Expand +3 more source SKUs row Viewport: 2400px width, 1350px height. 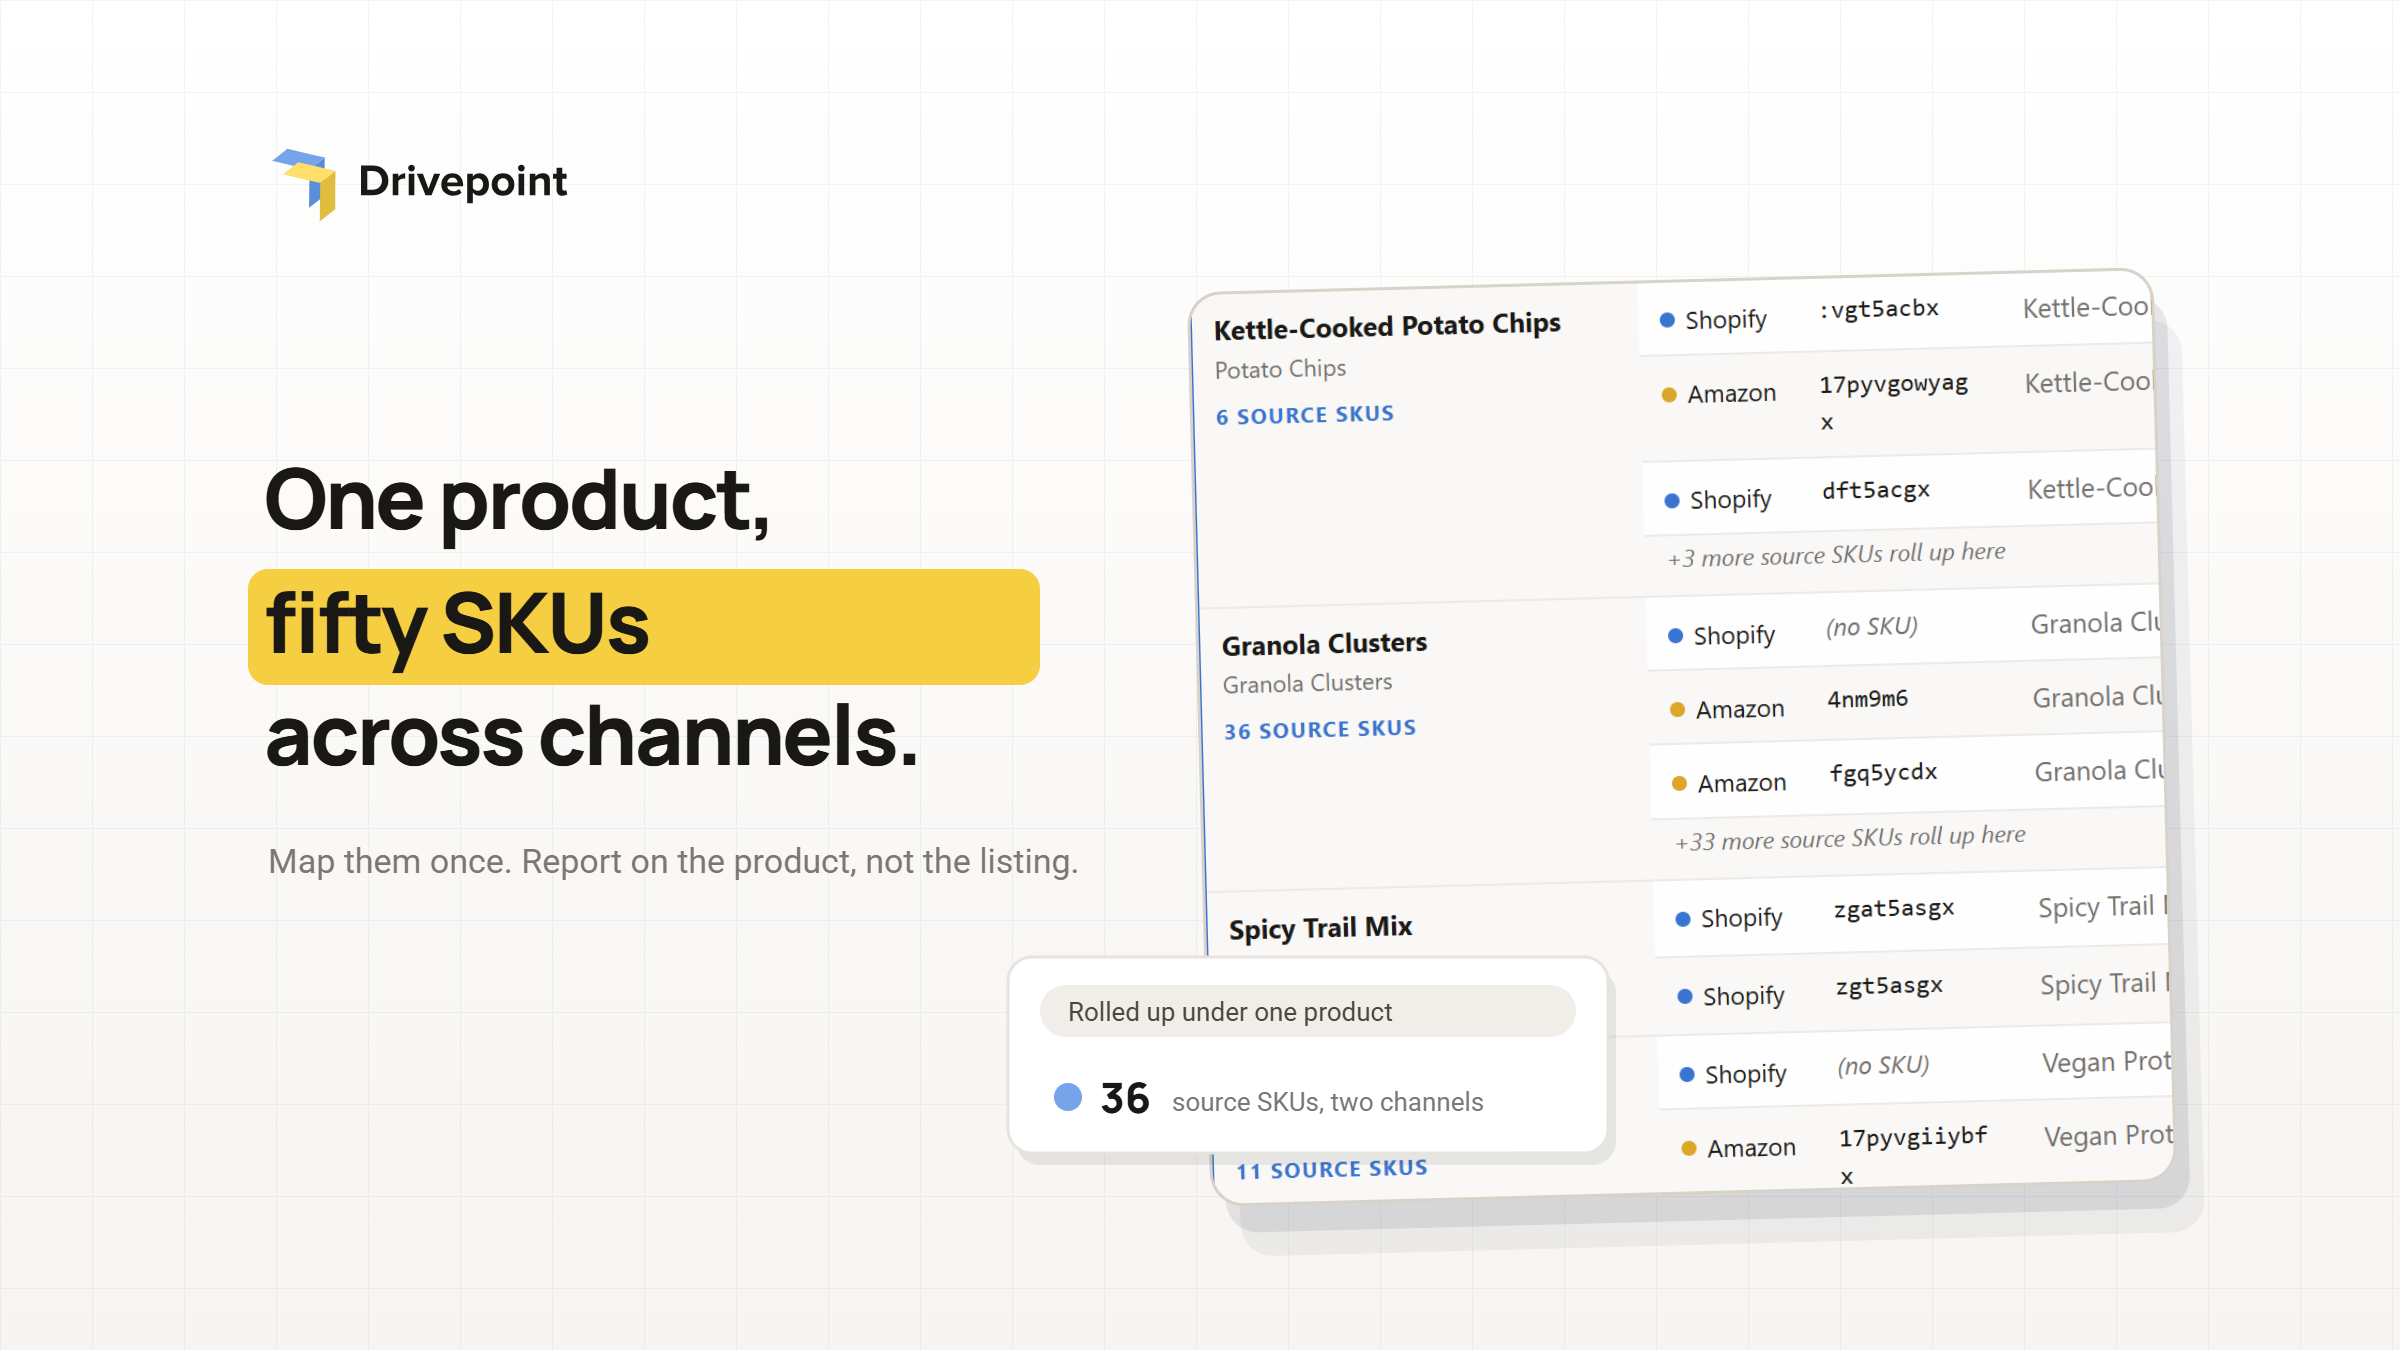pos(1836,554)
